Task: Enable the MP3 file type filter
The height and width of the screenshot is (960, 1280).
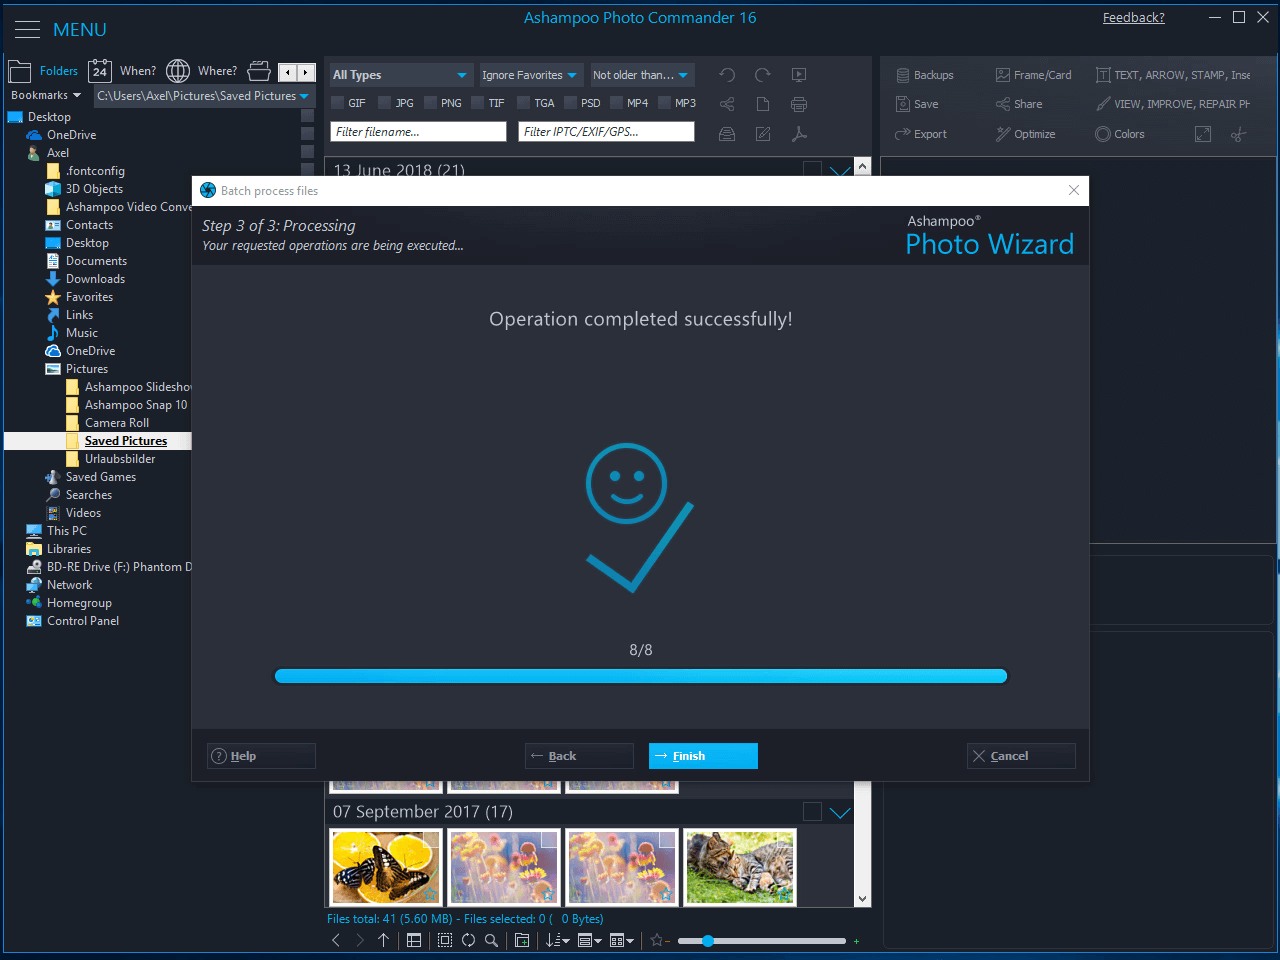Action: tap(665, 103)
